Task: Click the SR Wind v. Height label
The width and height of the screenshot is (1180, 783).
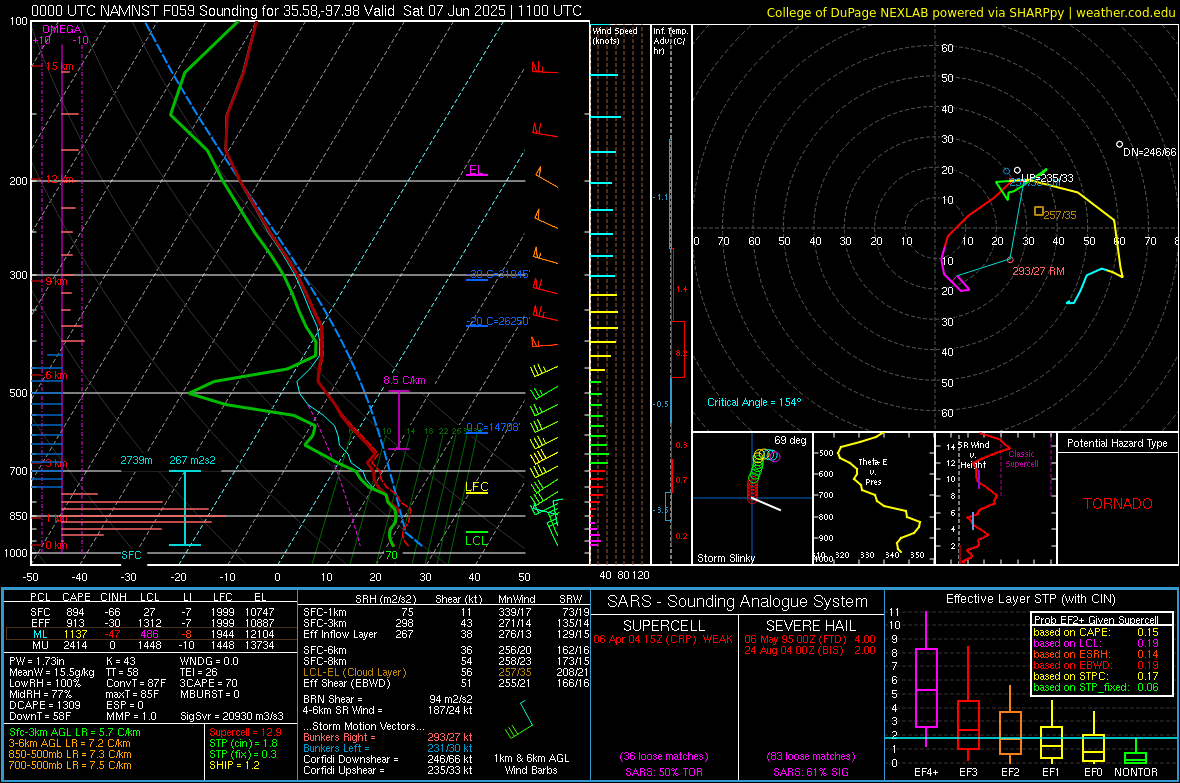Action: coord(973,455)
